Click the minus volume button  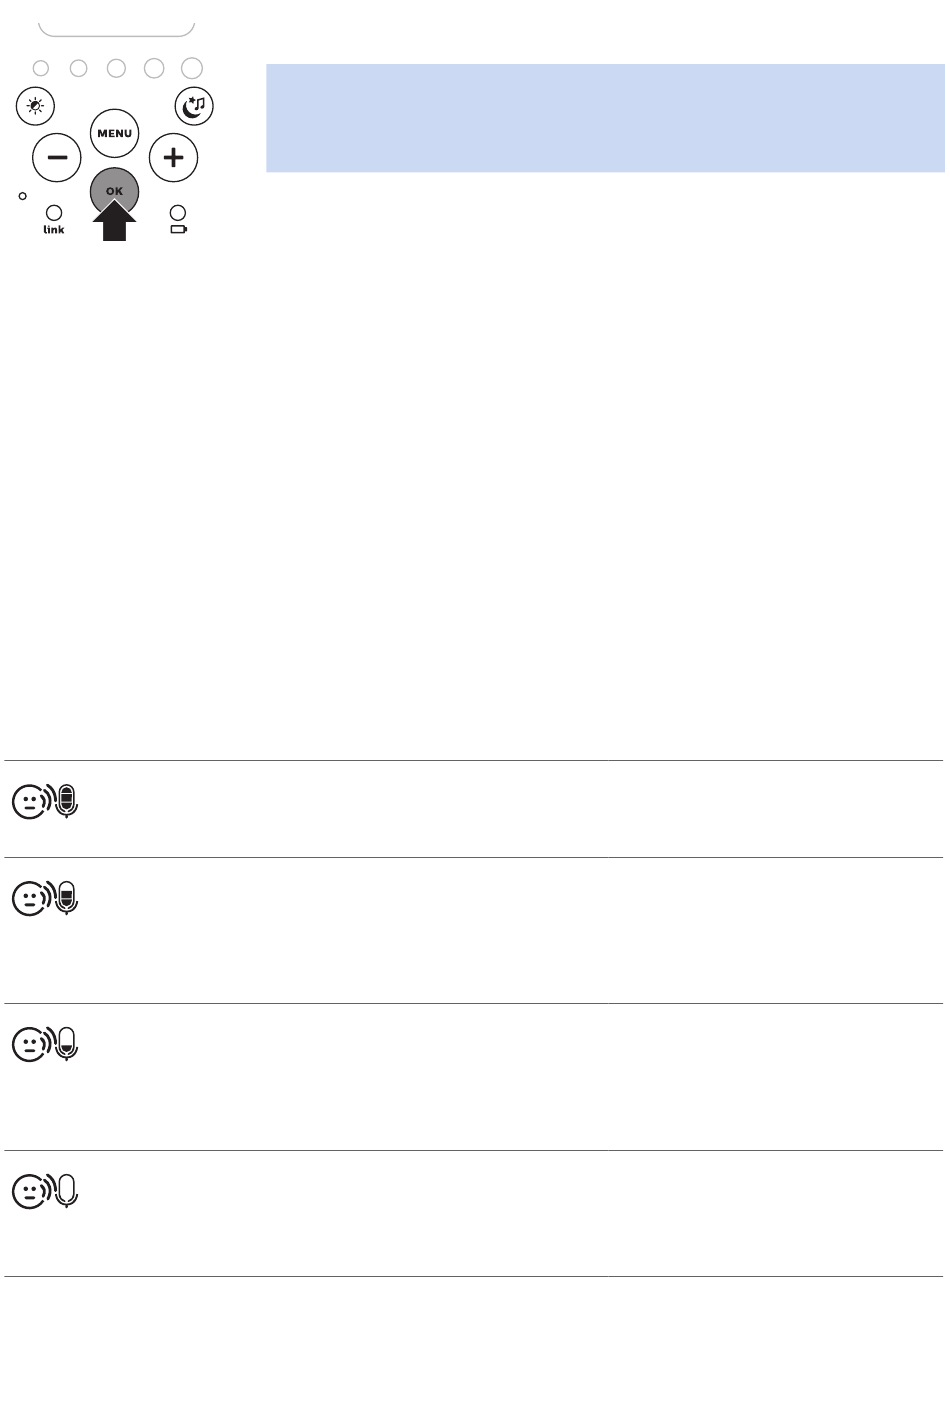click(x=57, y=157)
